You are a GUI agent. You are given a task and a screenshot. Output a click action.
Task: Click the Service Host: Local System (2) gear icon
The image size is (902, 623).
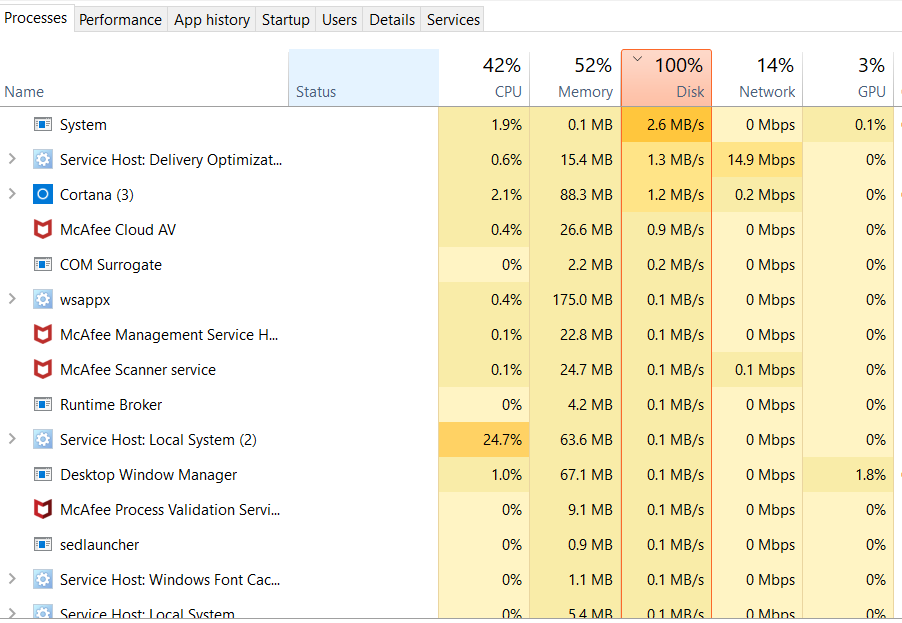point(43,439)
